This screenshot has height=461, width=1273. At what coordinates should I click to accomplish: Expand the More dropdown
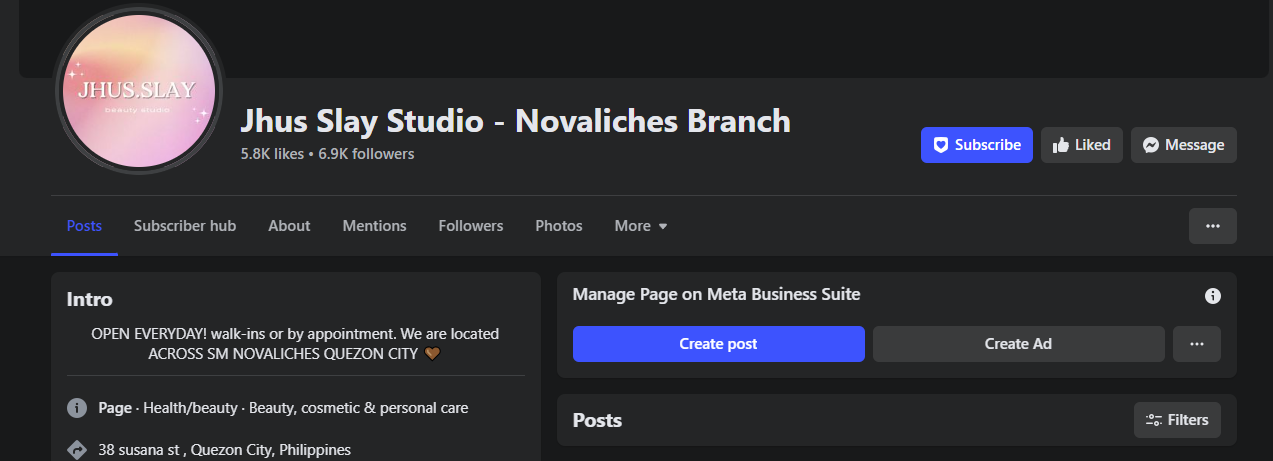(x=640, y=226)
